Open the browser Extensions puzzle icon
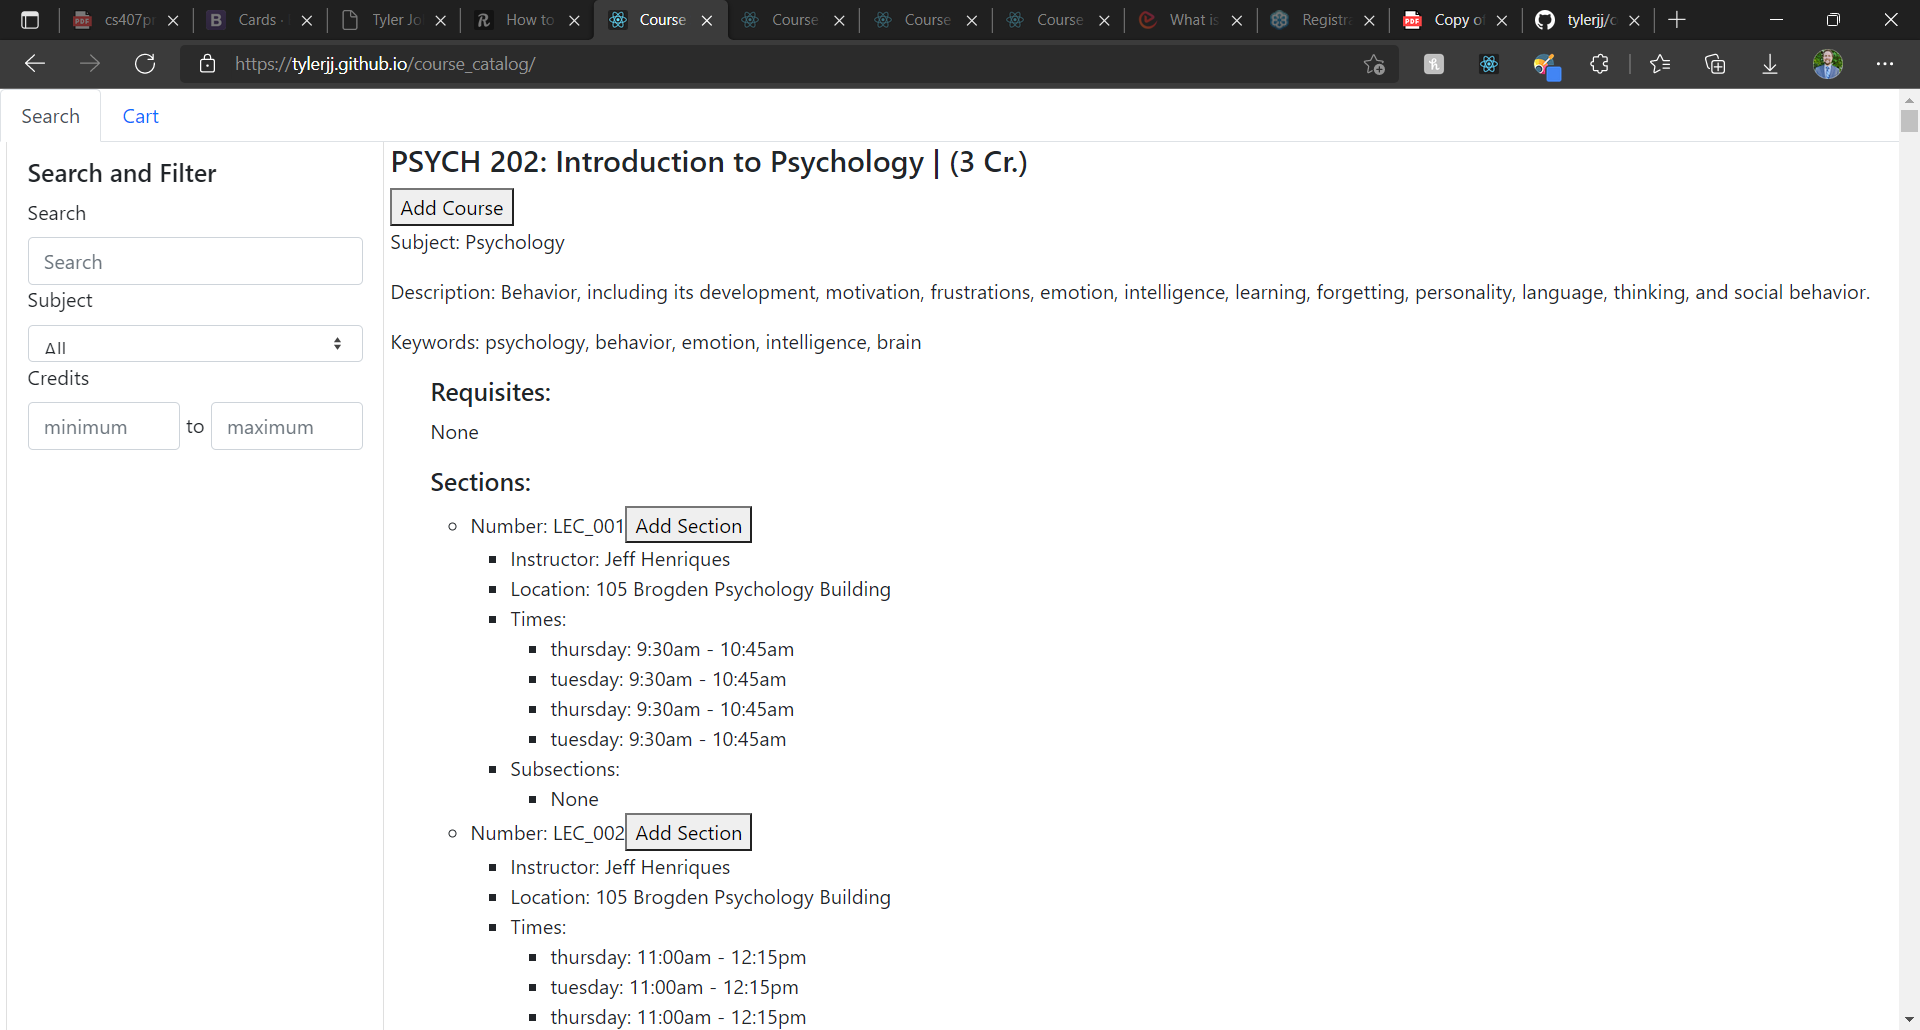The width and height of the screenshot is (1920, 1030). click(x=1599, y=64)
